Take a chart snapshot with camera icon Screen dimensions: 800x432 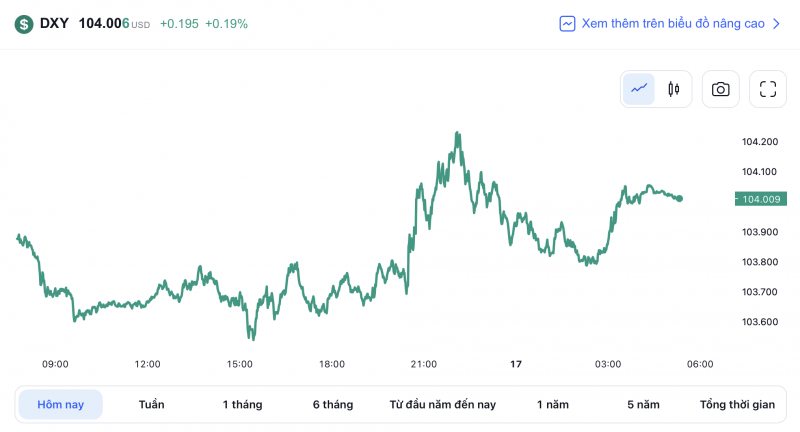(720, 89)
